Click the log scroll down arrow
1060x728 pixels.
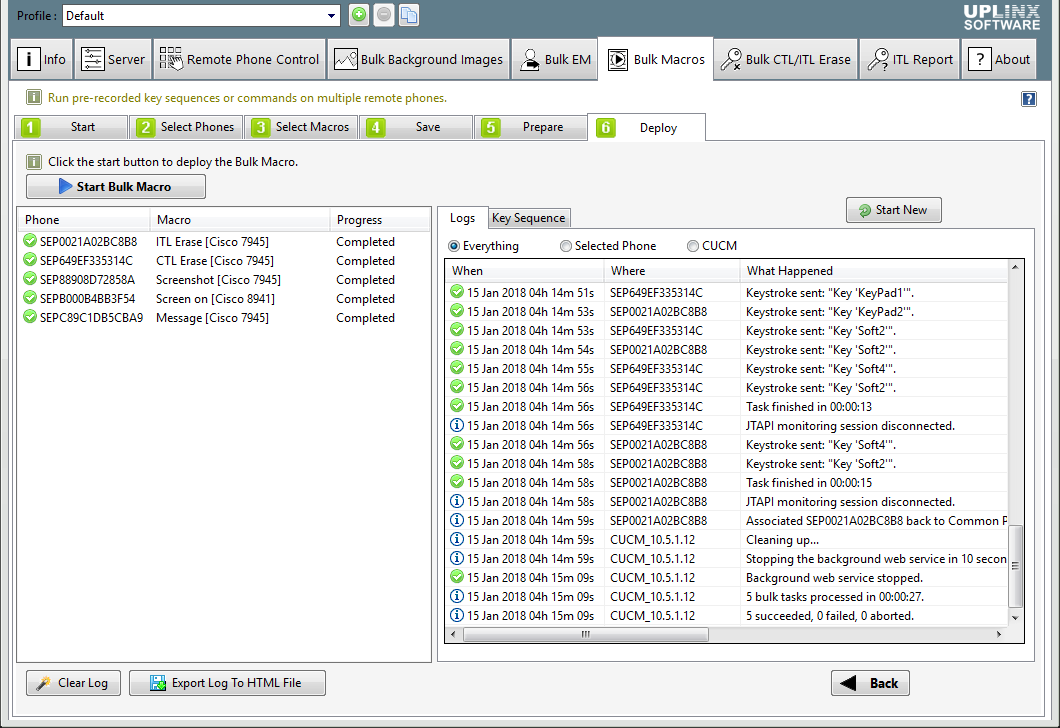1015,618
